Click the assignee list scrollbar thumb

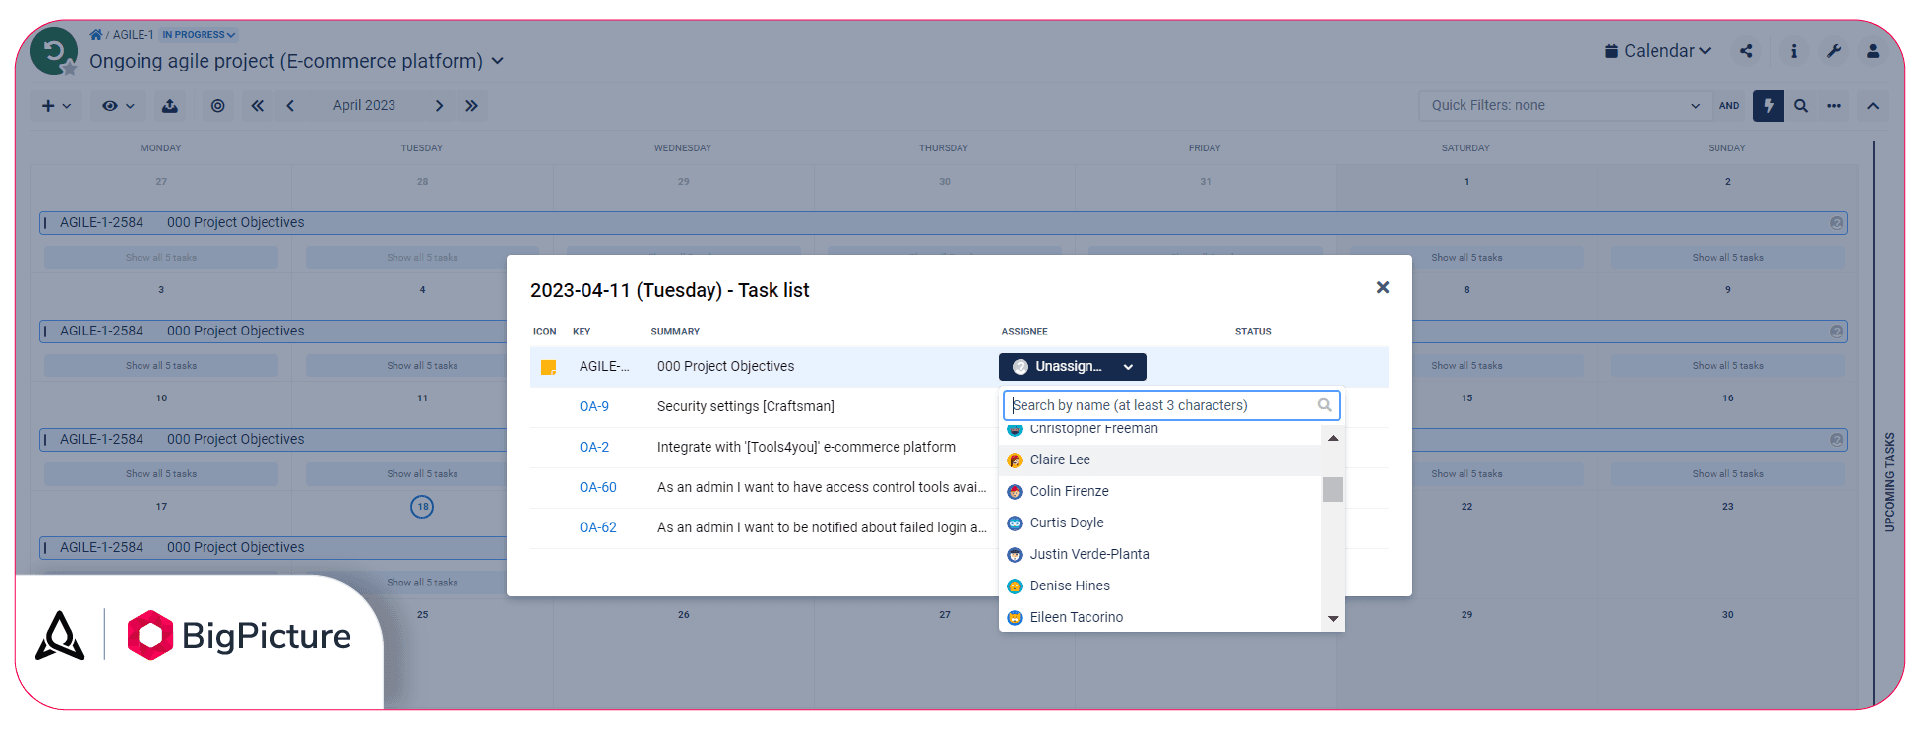[1333, 489]
